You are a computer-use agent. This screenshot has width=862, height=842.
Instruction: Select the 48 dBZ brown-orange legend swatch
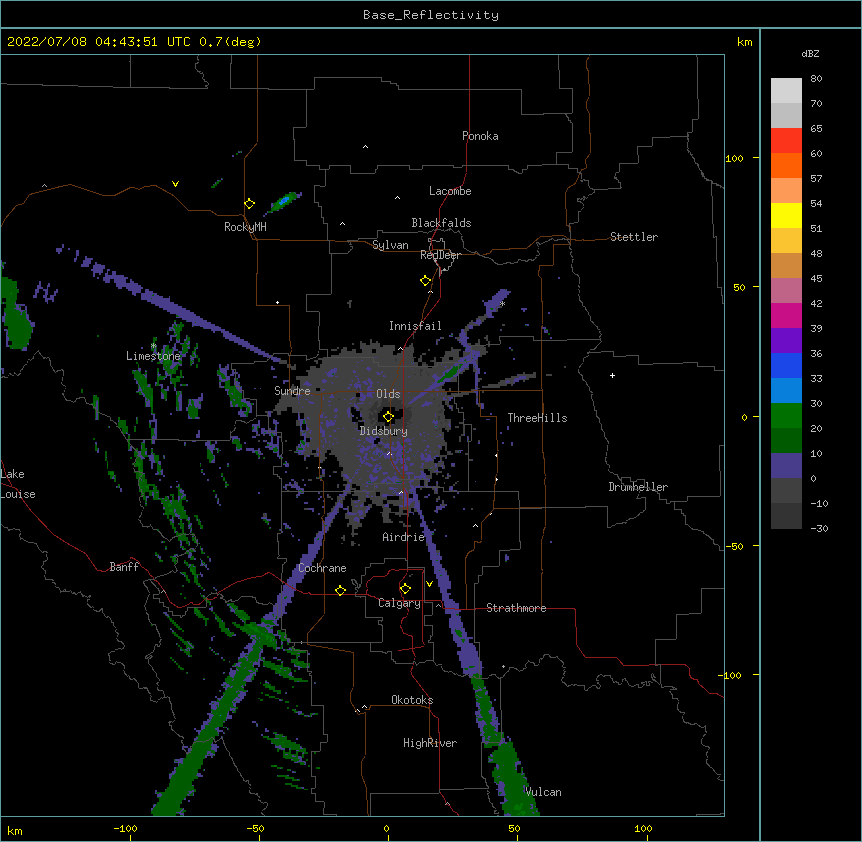click(786, 265)
